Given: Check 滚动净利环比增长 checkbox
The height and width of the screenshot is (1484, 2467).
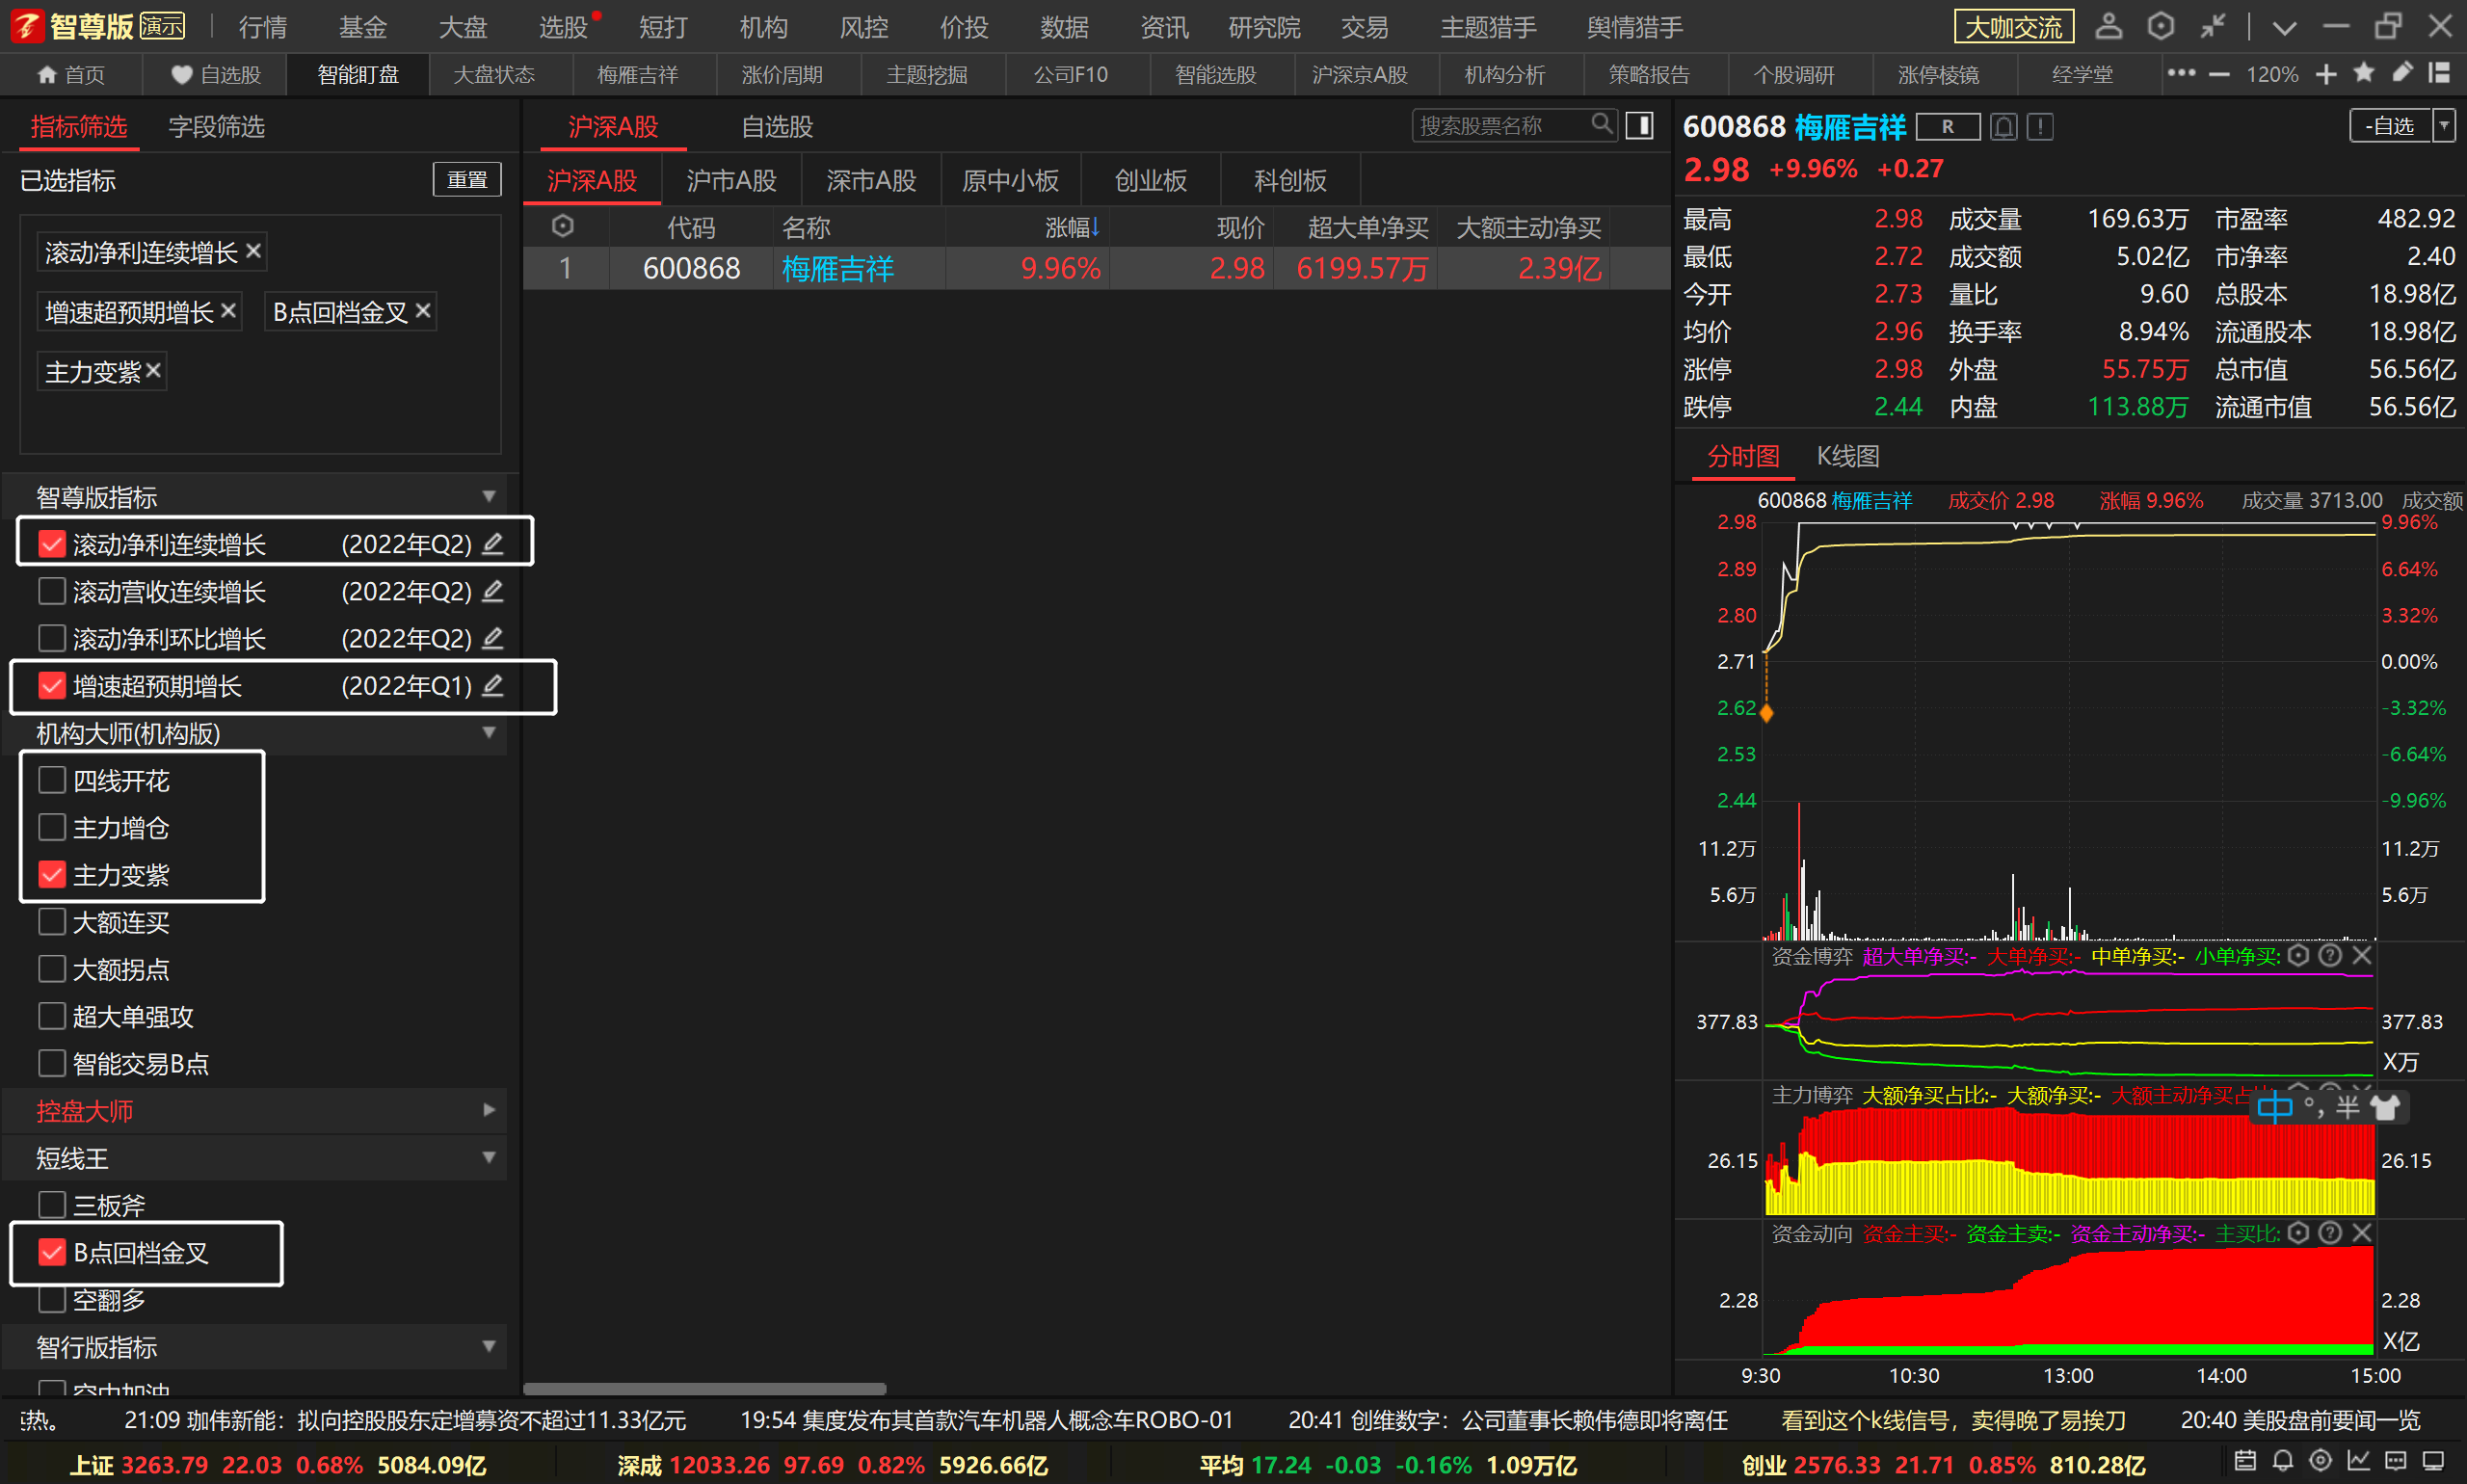Looking at the screenshot, I should [x=52, y=638].
